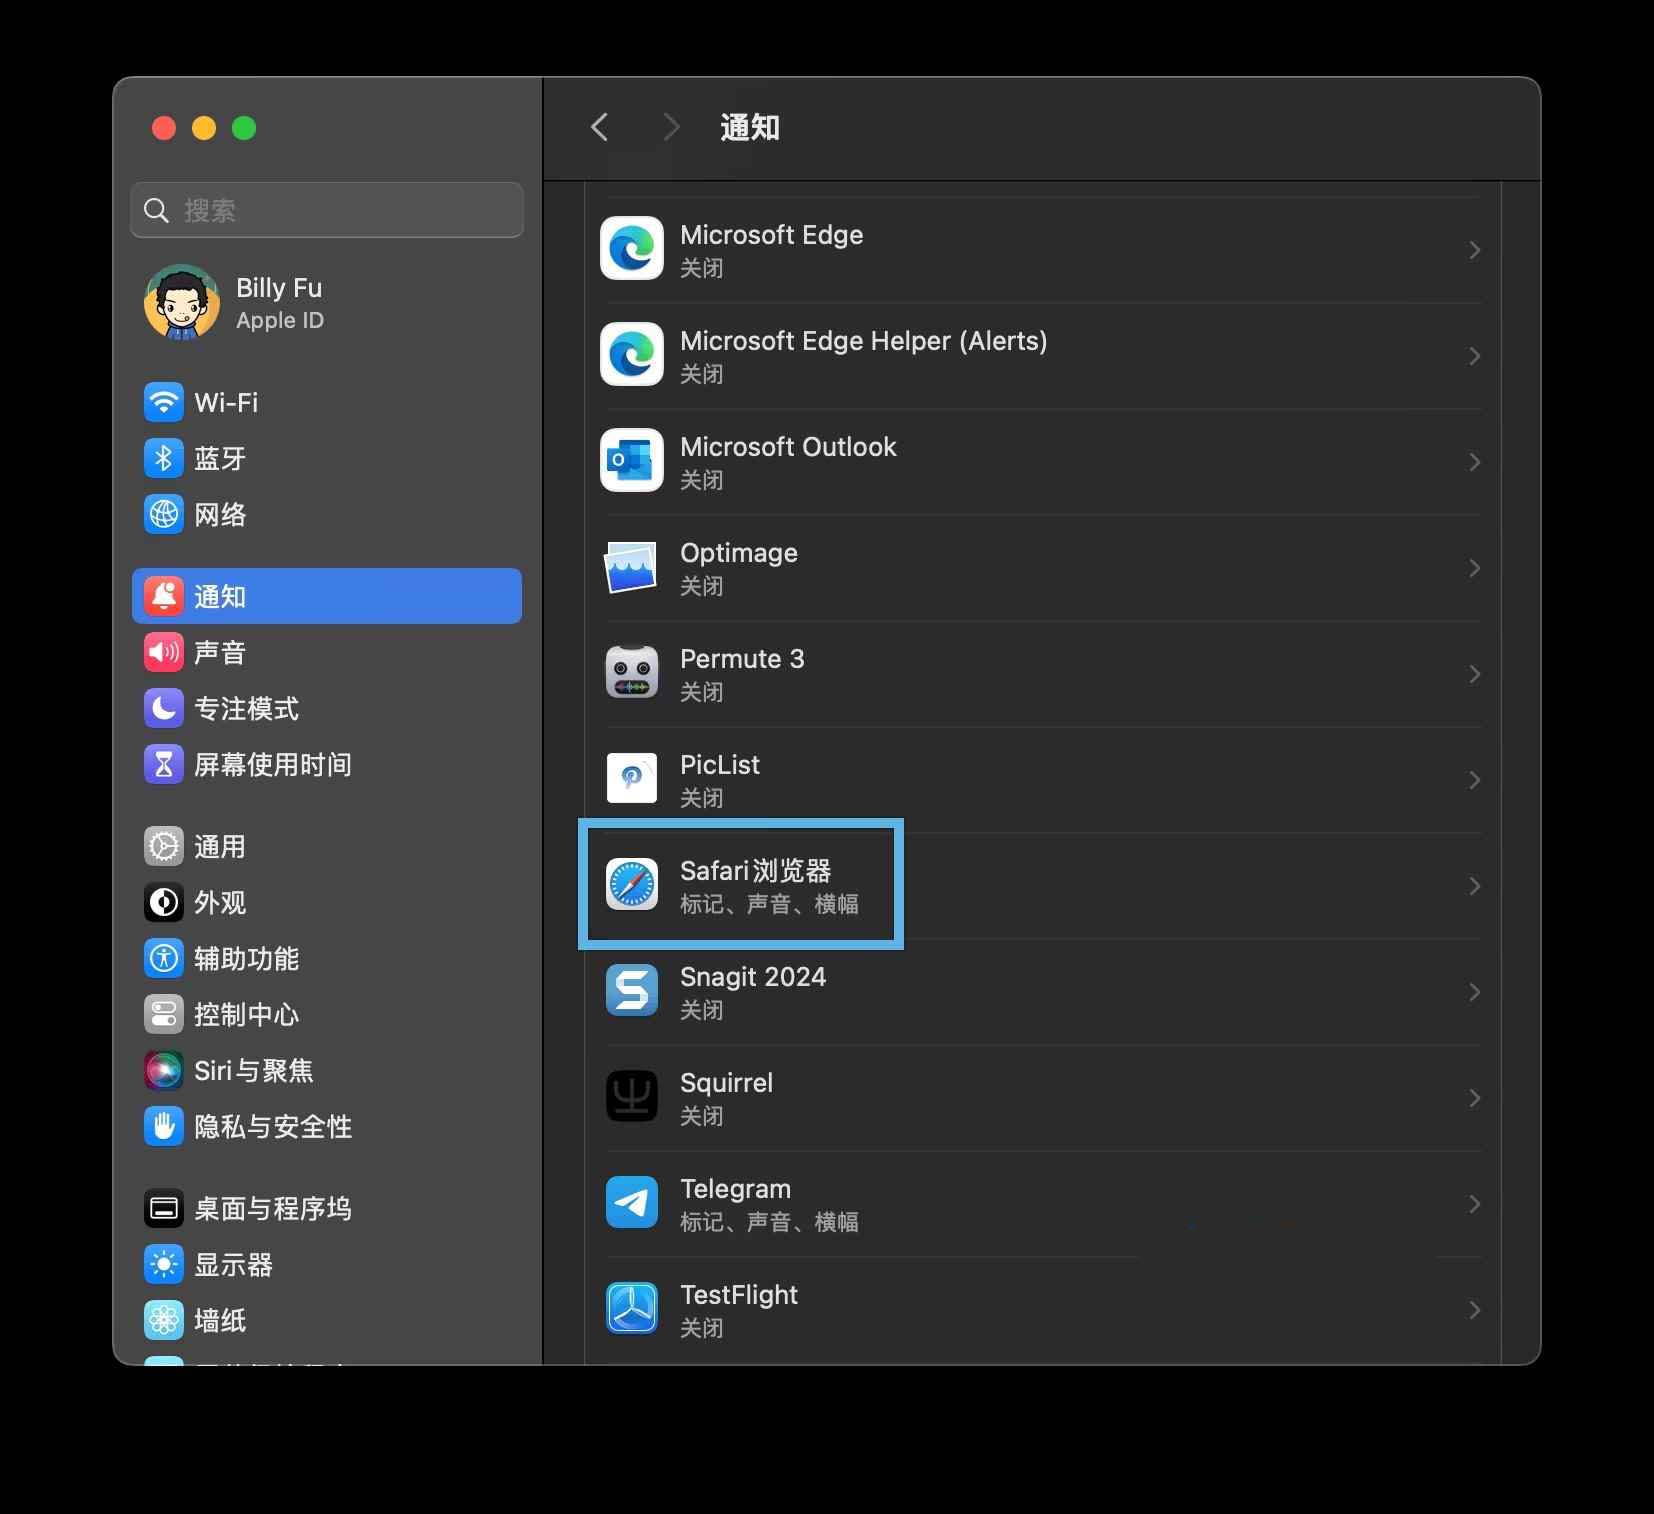Expand Telegram row chevron
This screenshot has width=1654, height=1514.
coord(1474,1204)
